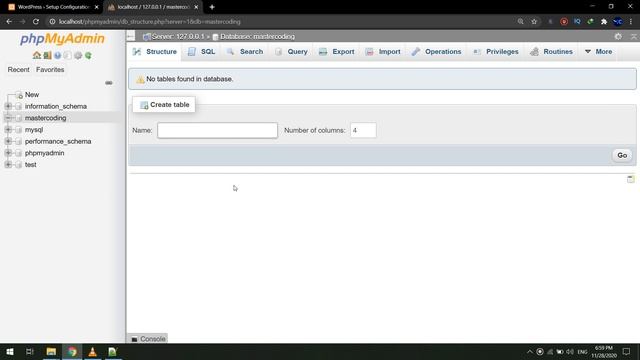Expand the phpmyadmin database node
The image size is (640, 360).
[8, 153]
